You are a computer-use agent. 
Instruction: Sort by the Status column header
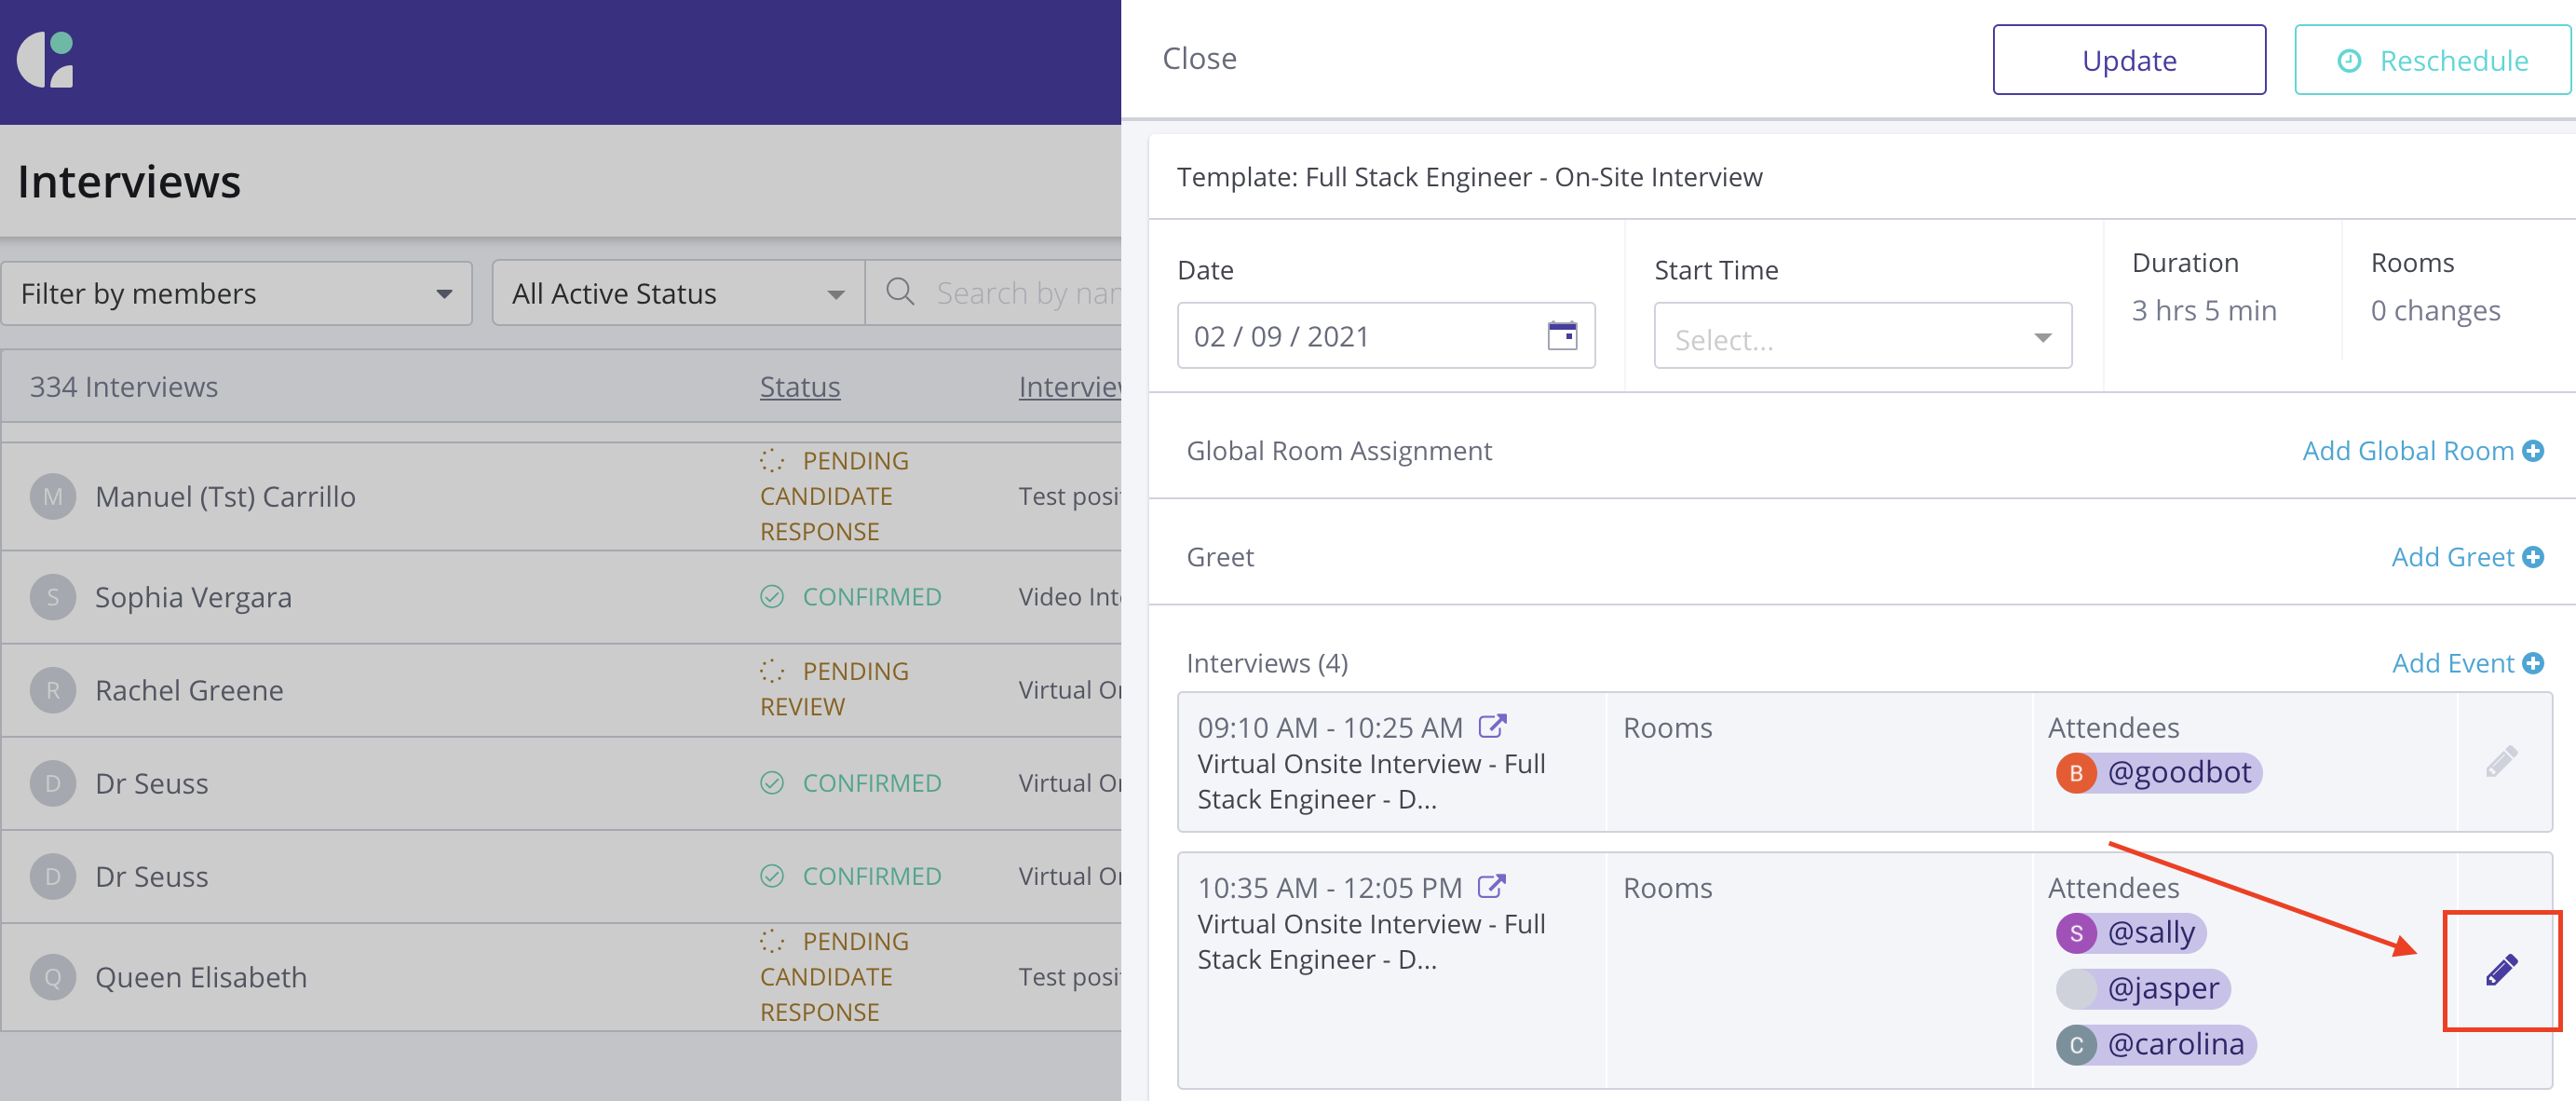(799, 387)
